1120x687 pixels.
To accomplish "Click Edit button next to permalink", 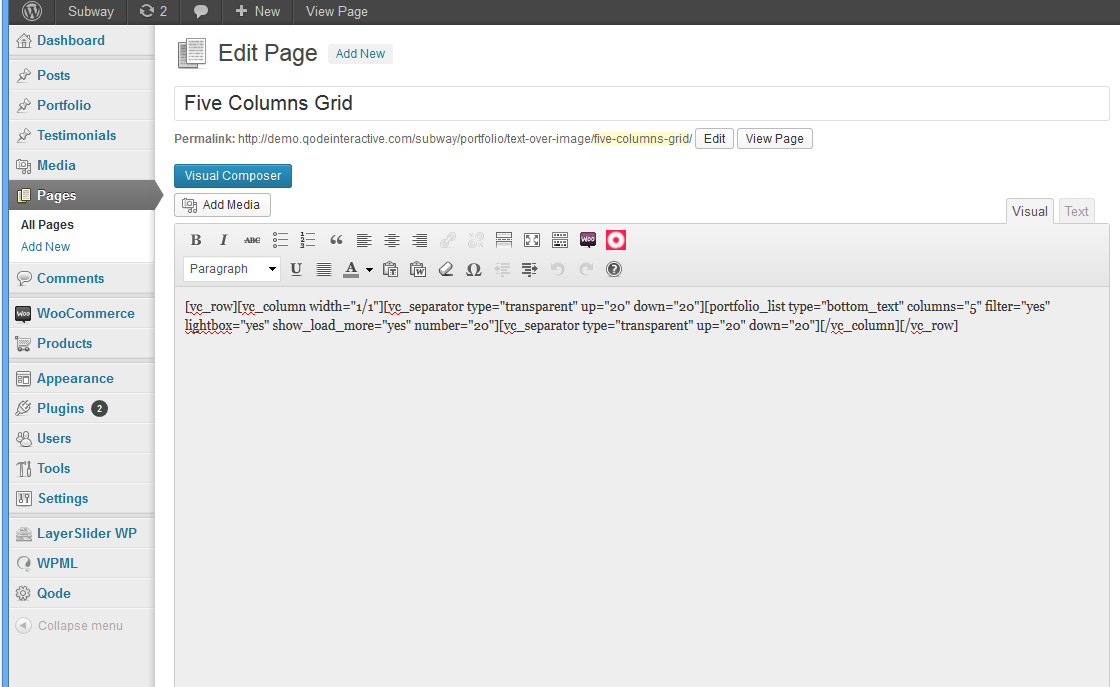I will pos(714,139).
